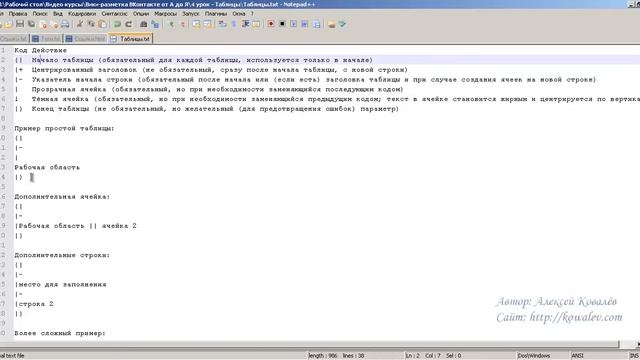Click the folder-shaped plugin icon after macro icons
Image resolution: width=640 pixels, height=360 pixels.
331,24
